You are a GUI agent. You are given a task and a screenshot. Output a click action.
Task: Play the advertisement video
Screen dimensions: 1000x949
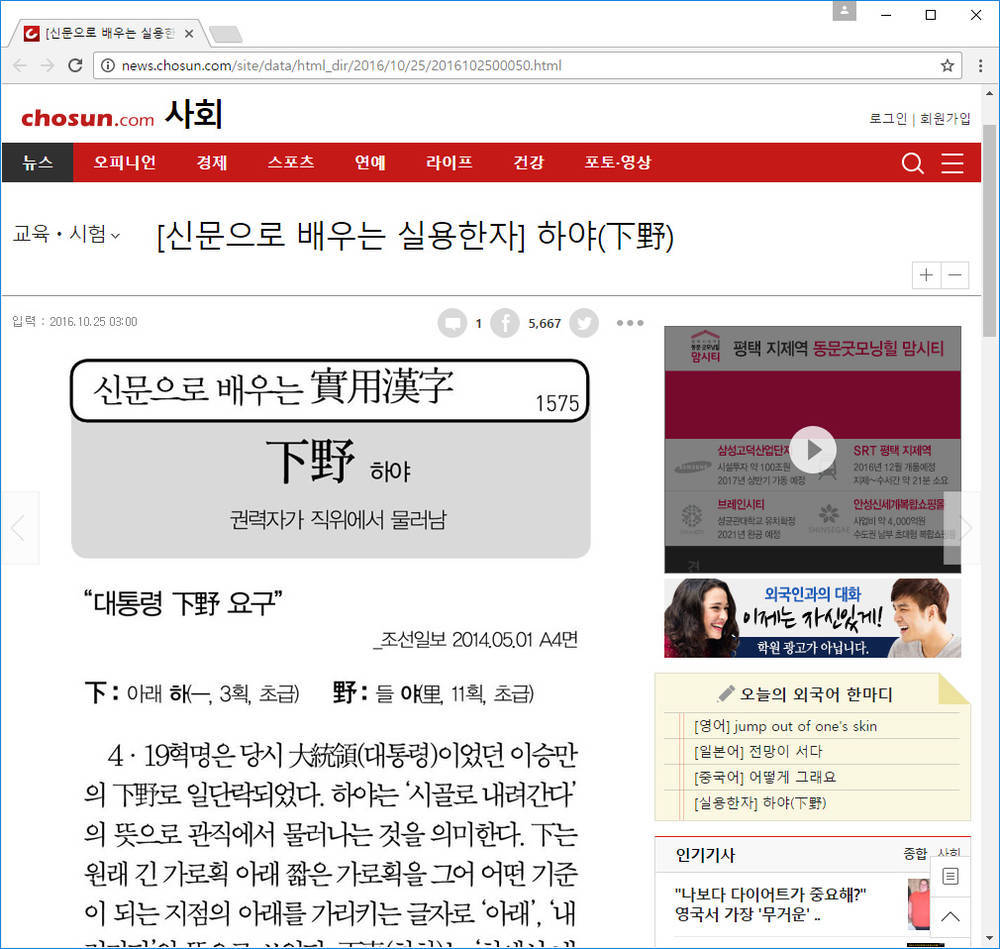[x=813, y=450]
